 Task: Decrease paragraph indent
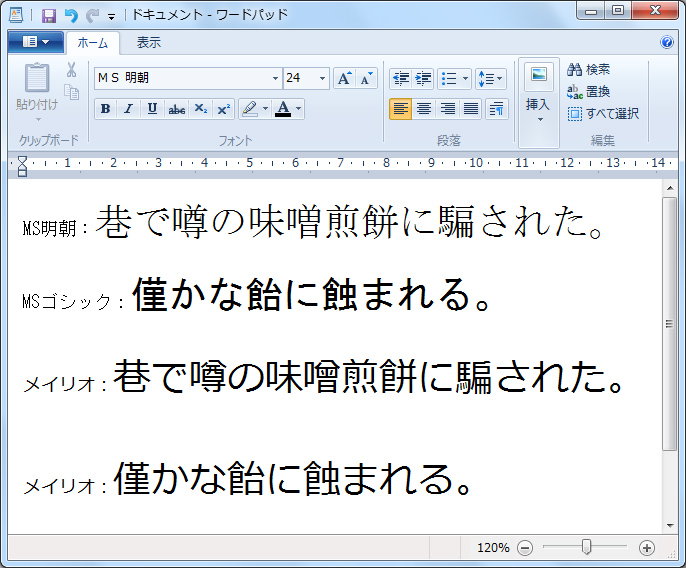(400, 79)
